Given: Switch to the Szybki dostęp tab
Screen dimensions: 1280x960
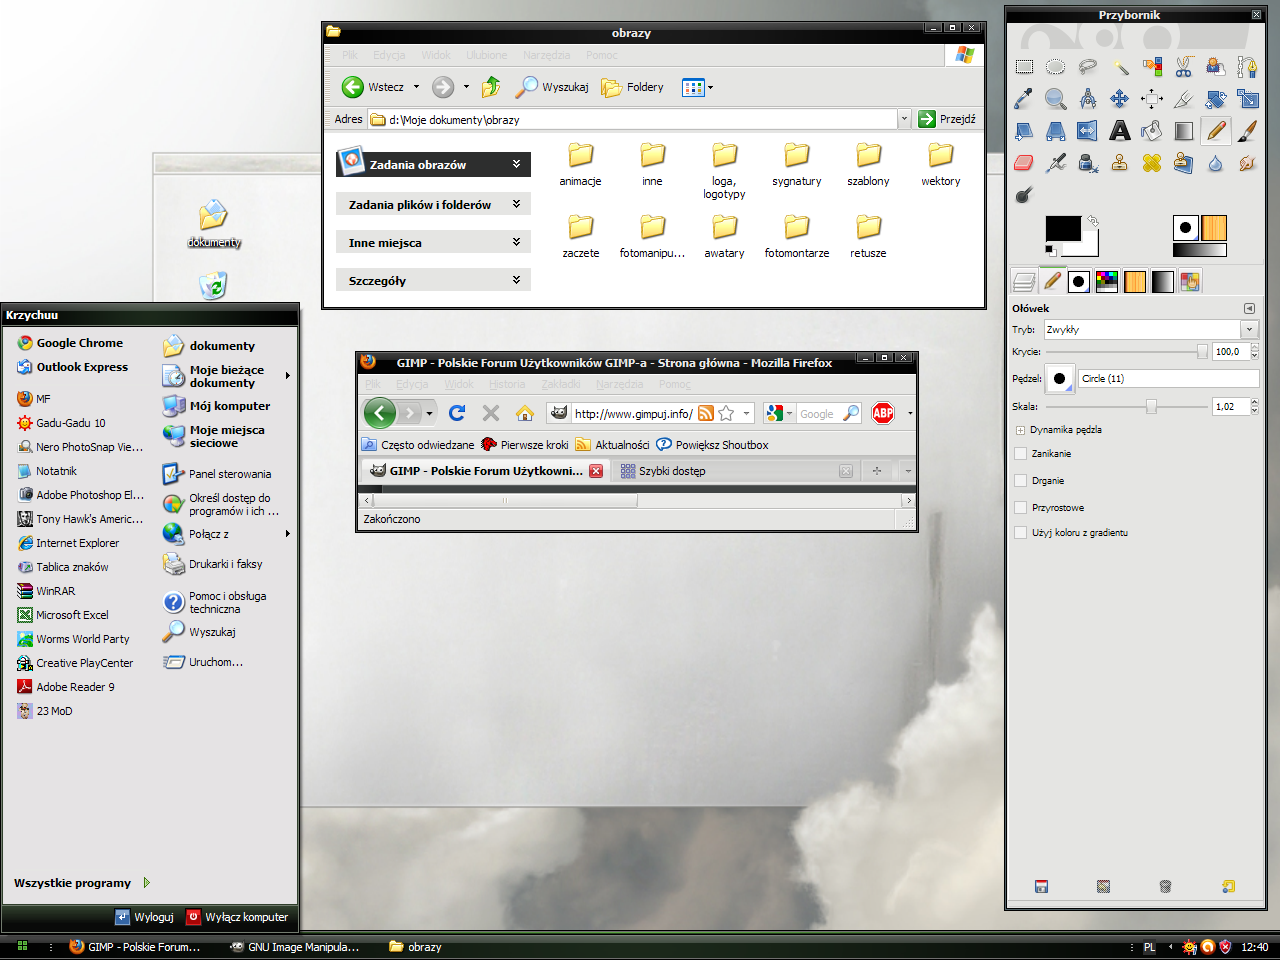Looking at the screenshot, I should pos(672,471).
